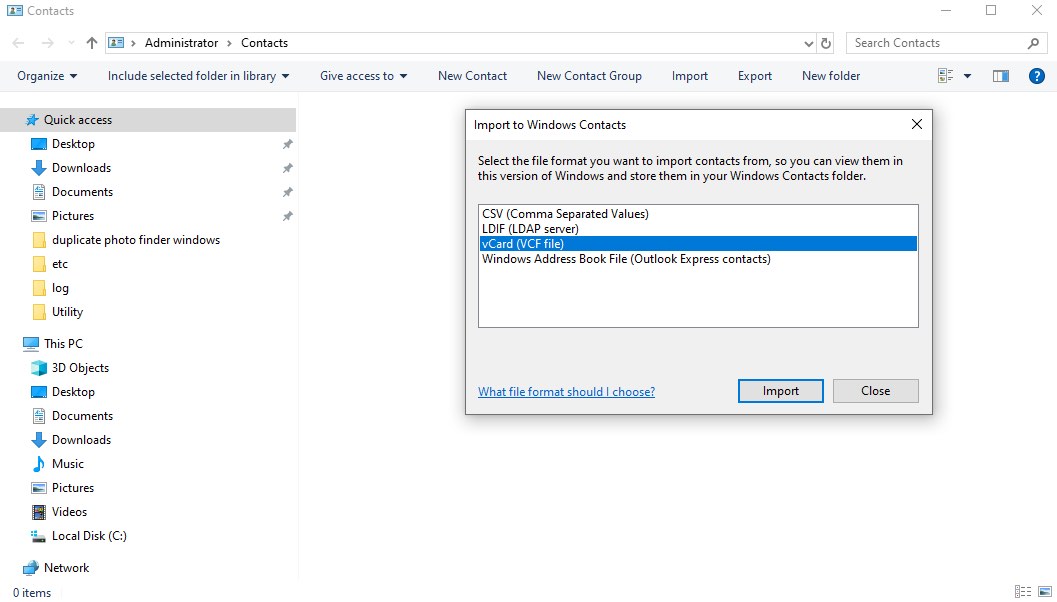Click the Contacts icon in the address bar
Viewport: 1057px width, 602px height.
pyautogui.click(x=116, y=42)
